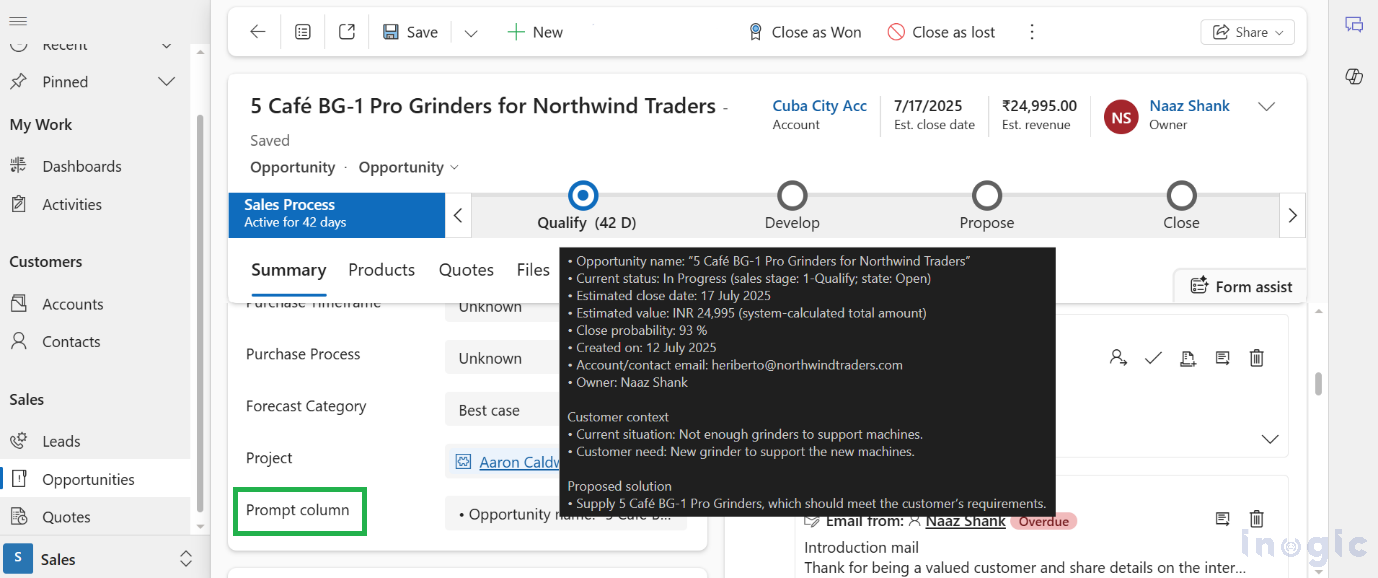Click the Sales Process active stage banner
The width and height of the screenshot is (1378, 578).
(336, 214)
